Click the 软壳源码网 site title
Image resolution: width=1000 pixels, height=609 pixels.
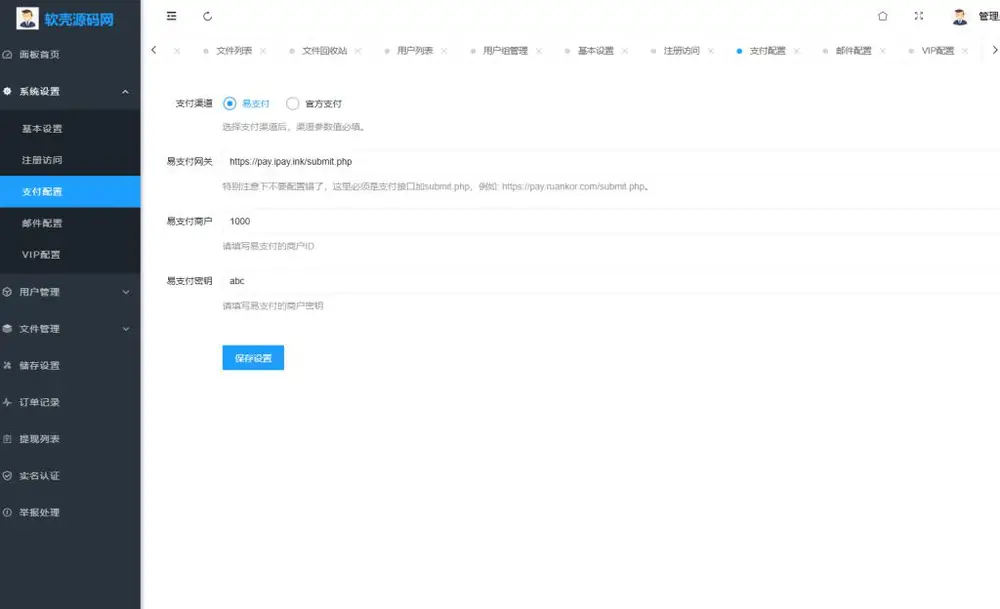[x=79, y=20]
